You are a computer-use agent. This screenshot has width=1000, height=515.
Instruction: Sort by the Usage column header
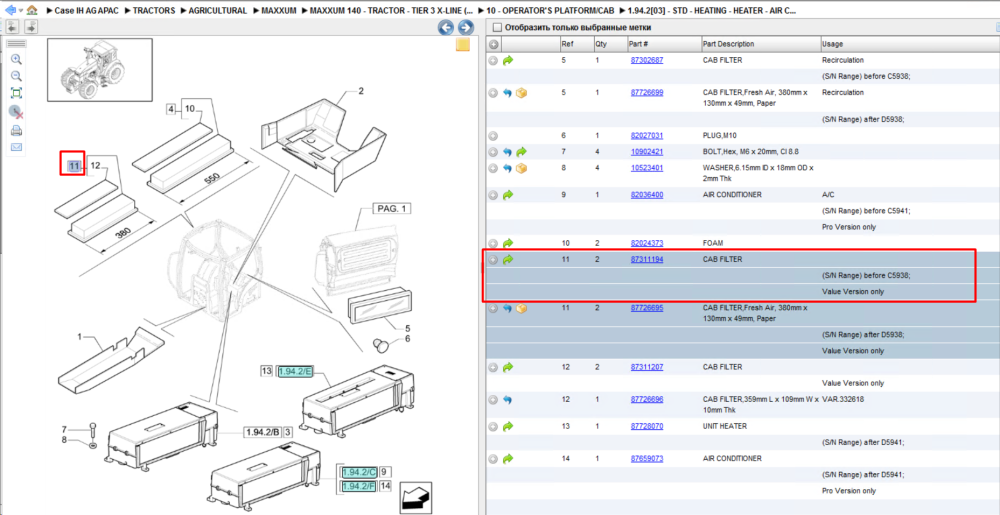(909, 45)
